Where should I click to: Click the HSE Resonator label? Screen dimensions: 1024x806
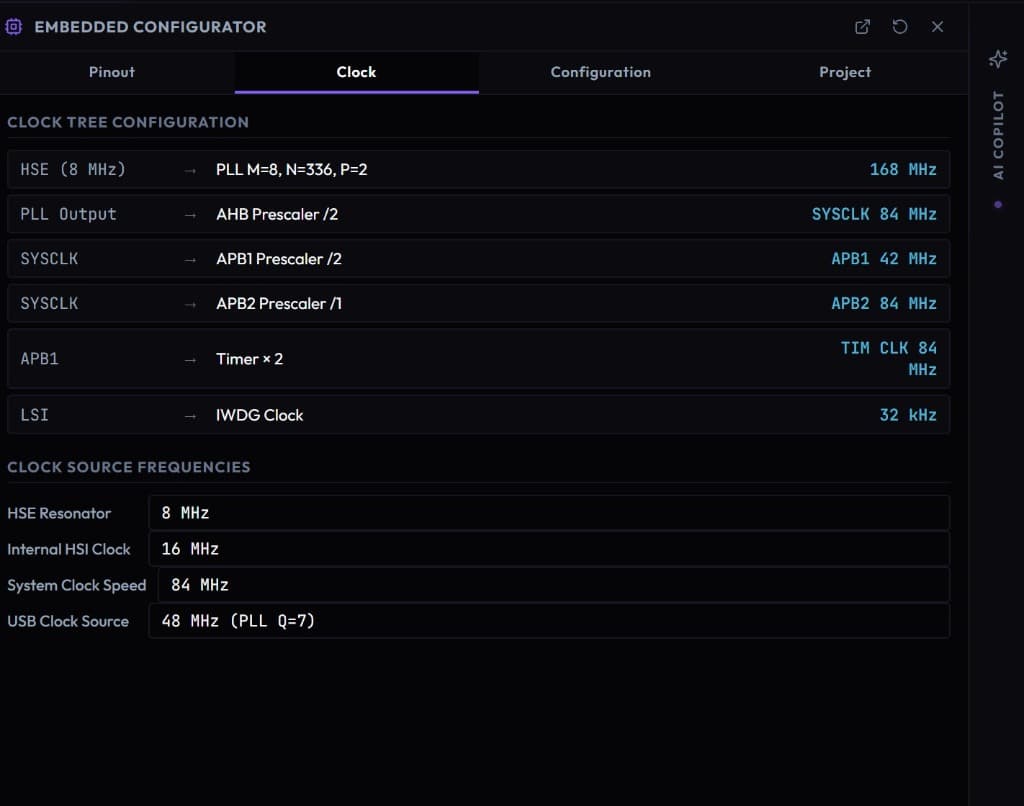[x=59, y=513]
